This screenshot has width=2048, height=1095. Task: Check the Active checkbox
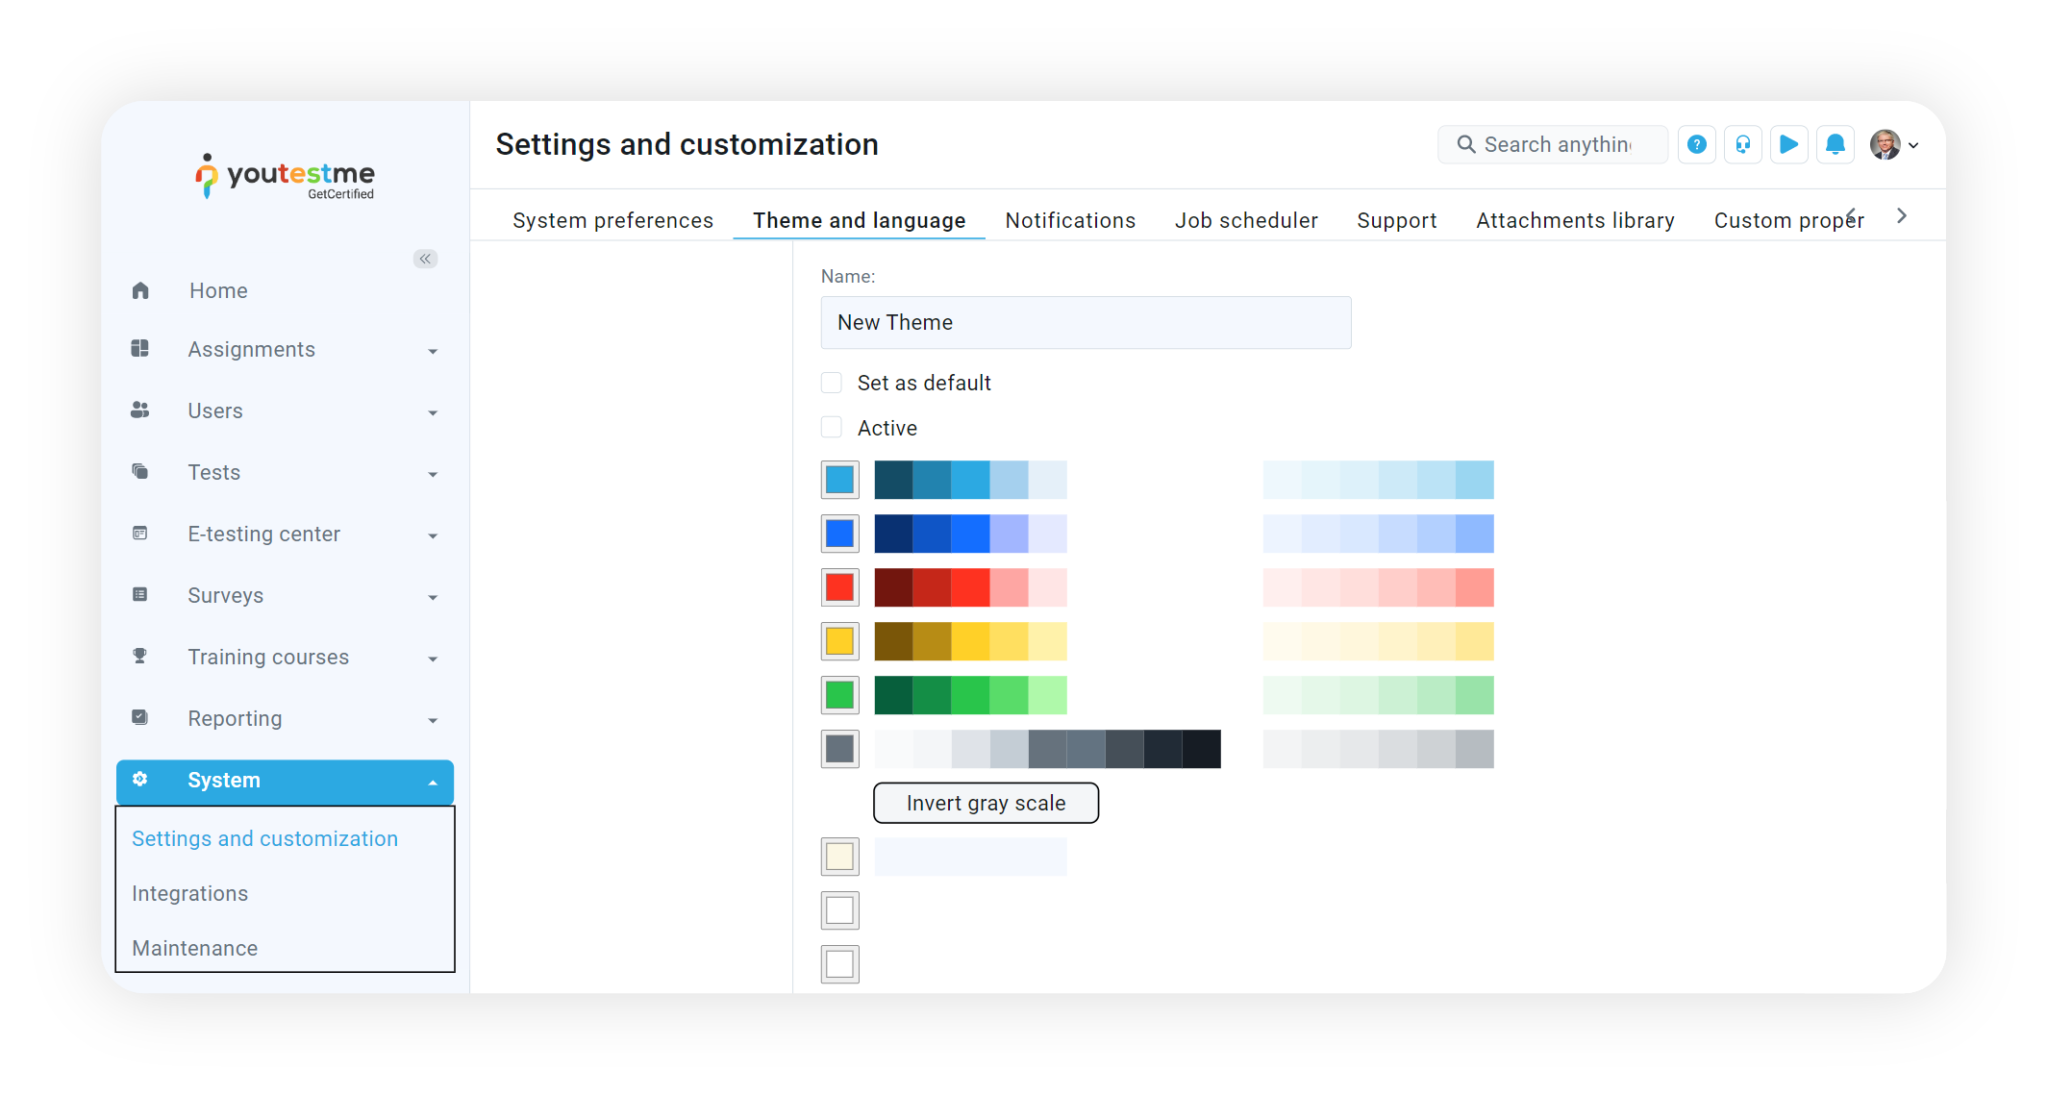pyautogui.click(x=831, y=428)
